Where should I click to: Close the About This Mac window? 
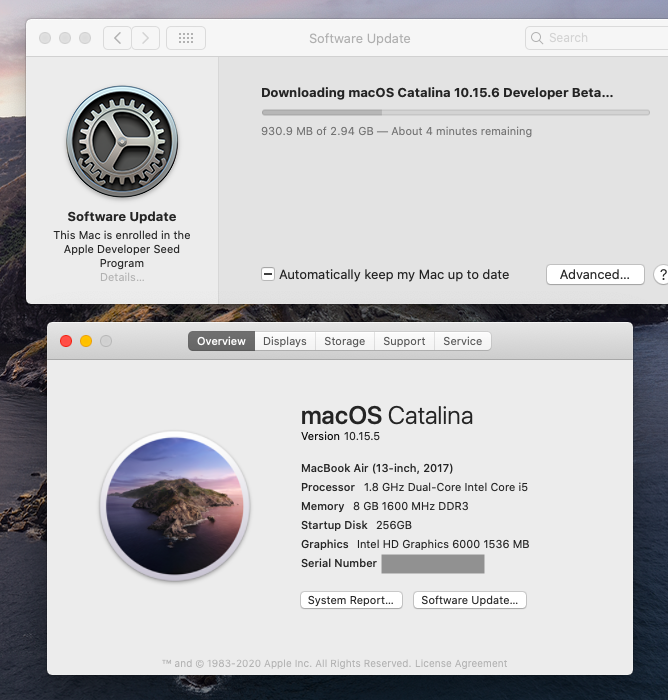(66, 341)
